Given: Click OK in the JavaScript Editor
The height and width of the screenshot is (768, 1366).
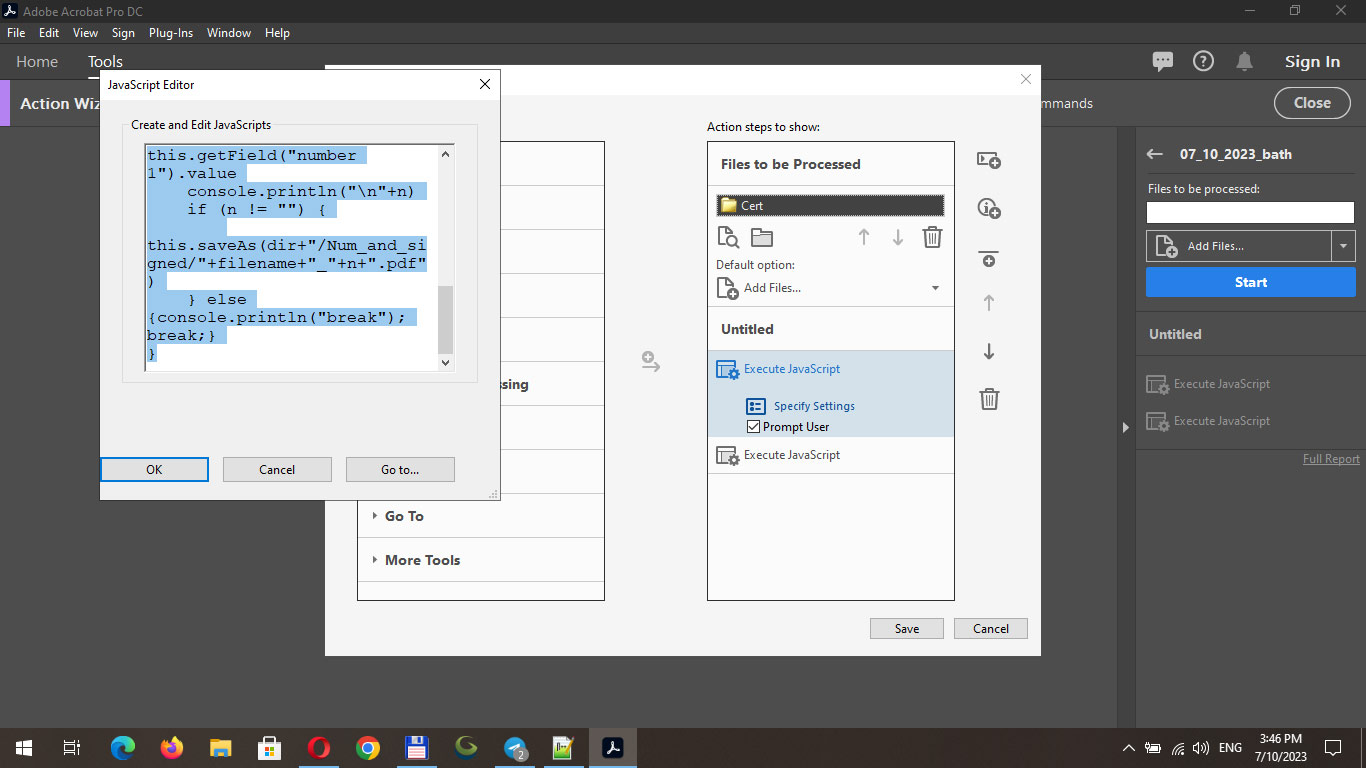Looking at the screenshot, I should point(154,470).
